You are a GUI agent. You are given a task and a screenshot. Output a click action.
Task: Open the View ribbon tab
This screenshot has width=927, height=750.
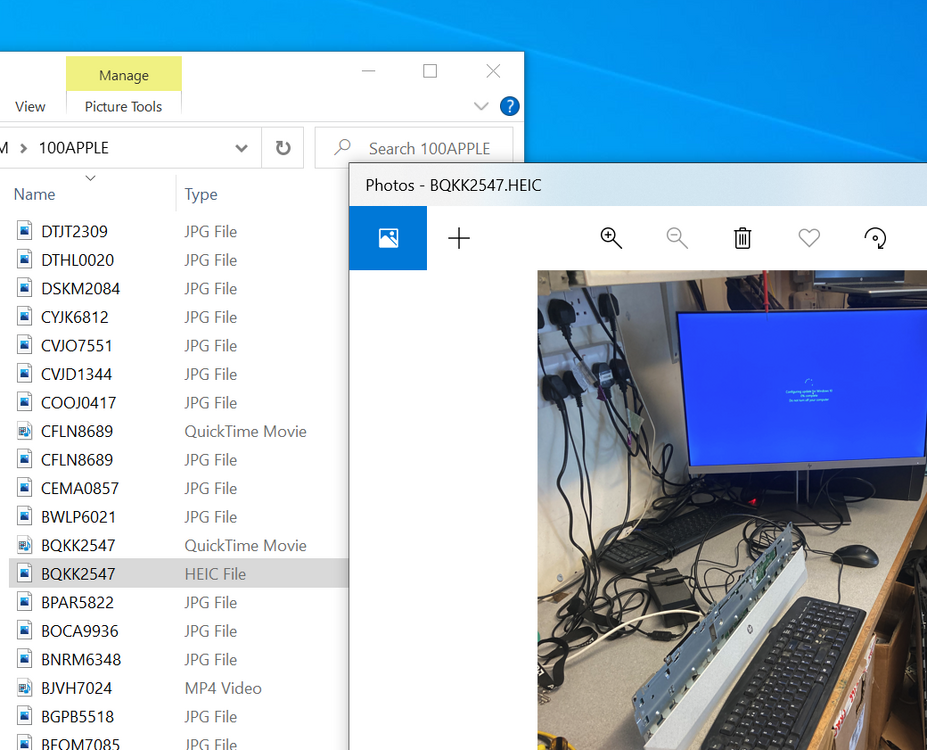[30, 106]
